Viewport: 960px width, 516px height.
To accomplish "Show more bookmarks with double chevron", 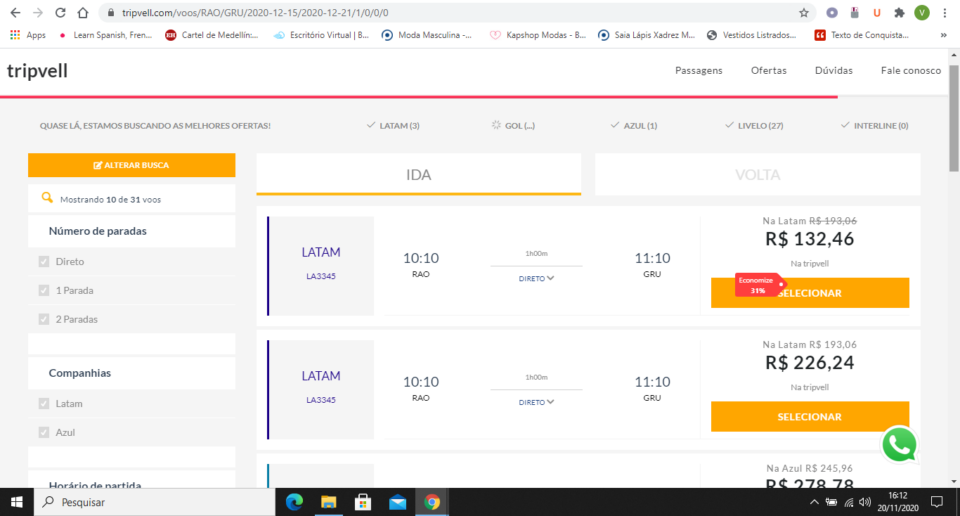I will [x=943, y=35].
